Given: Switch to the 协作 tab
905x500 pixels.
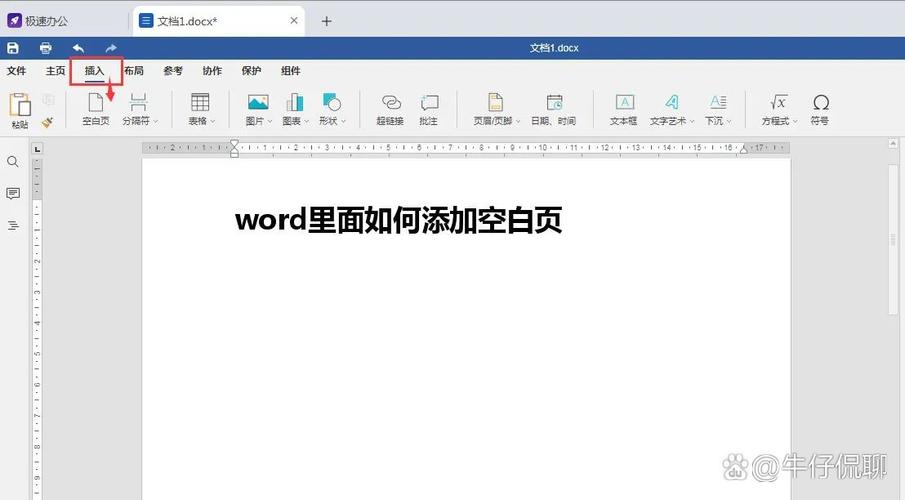Looking at the screenshot, I should click(212, 71).
